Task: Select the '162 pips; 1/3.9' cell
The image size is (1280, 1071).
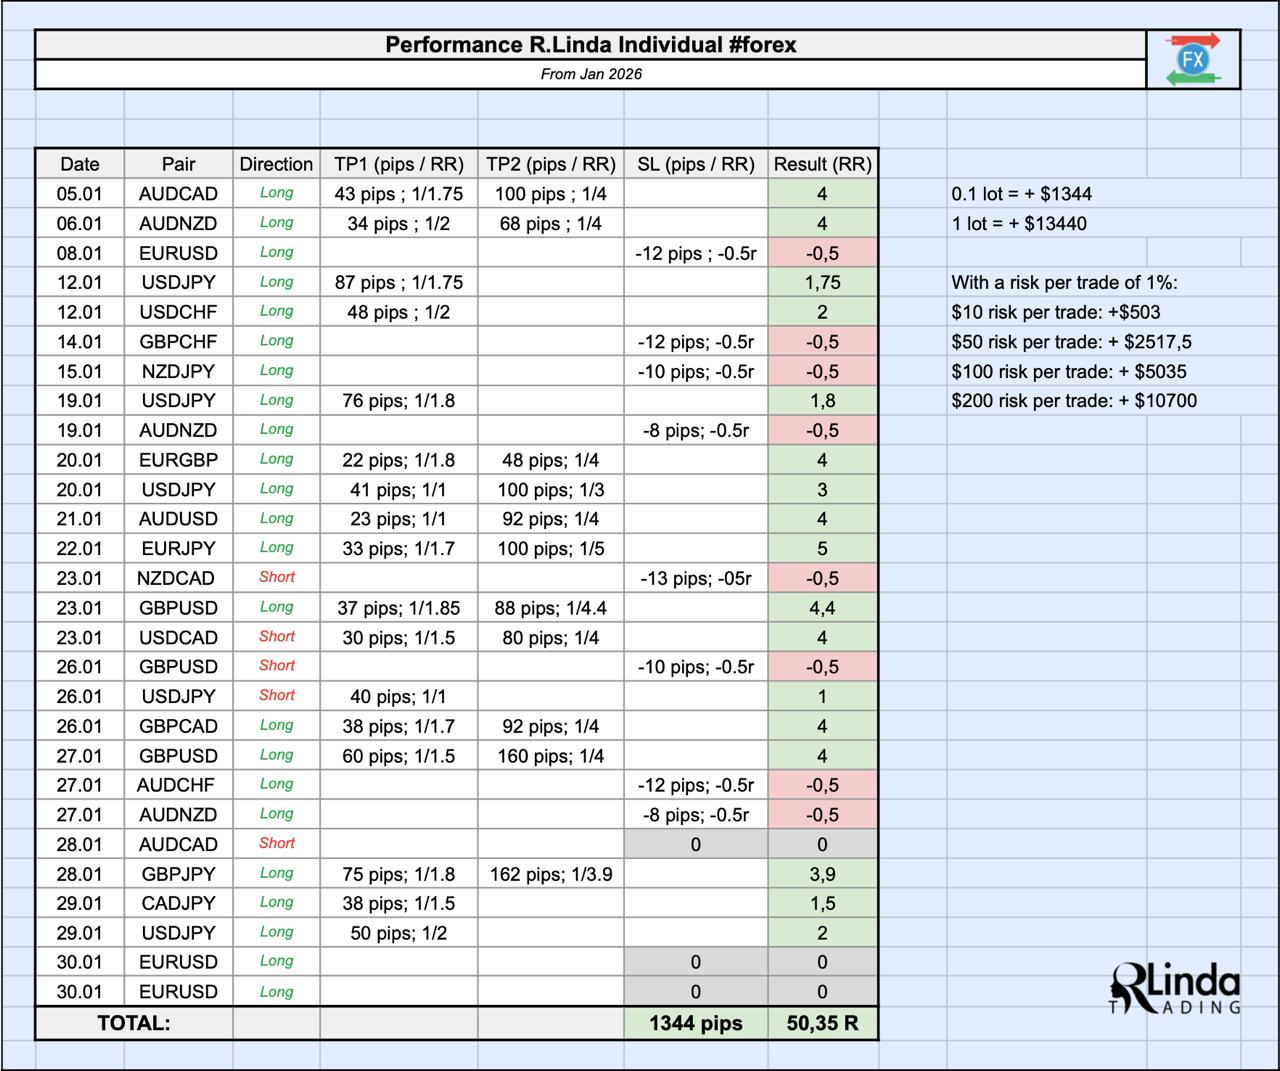Action: pos(551,874)
